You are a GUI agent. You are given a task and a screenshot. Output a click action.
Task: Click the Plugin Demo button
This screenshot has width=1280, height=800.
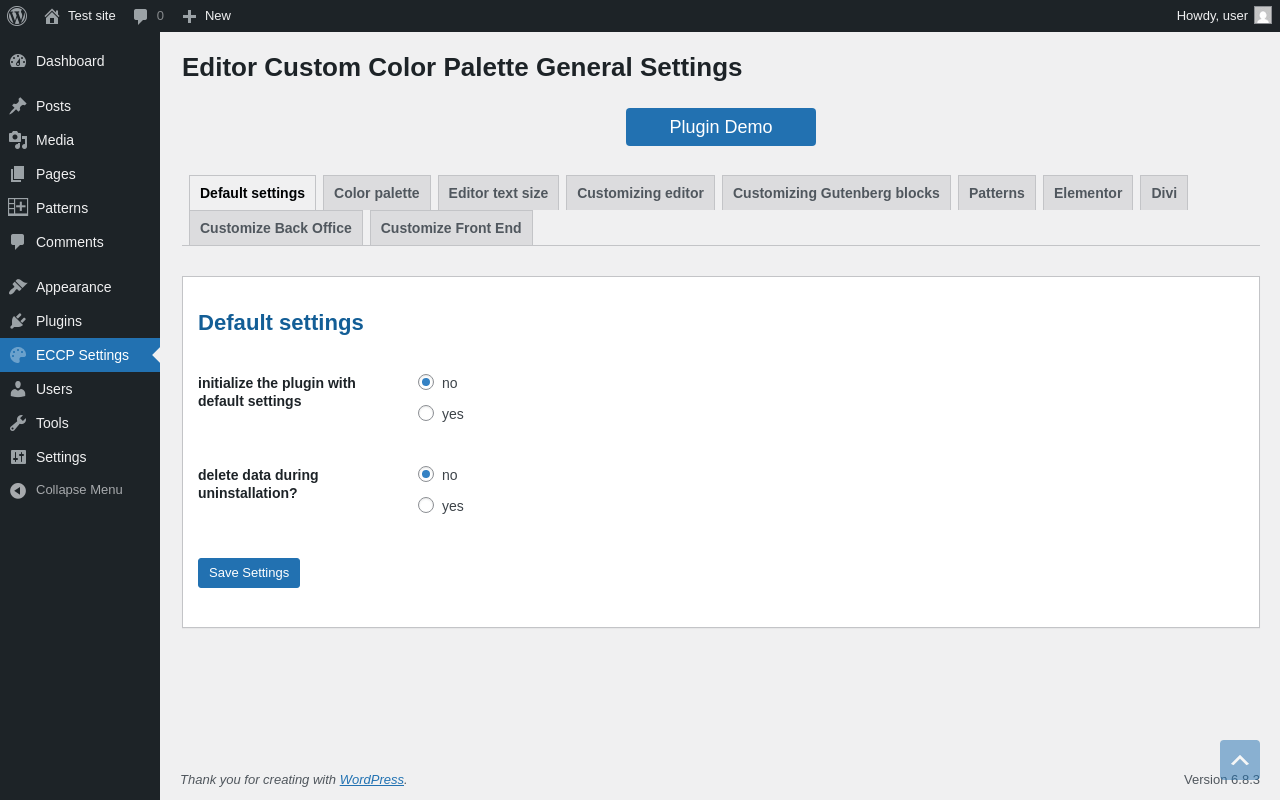(x=720, y=127)
